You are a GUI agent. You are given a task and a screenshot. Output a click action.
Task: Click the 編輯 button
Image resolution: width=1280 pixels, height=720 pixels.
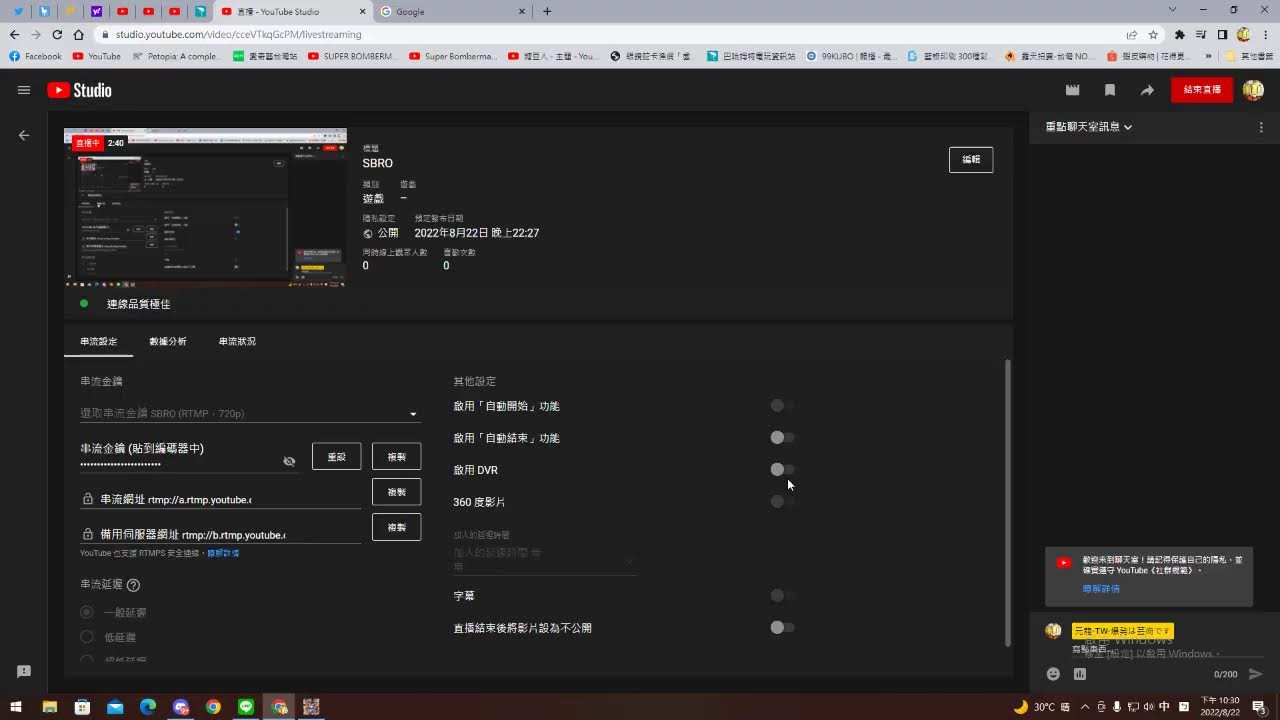click(971, 159)
